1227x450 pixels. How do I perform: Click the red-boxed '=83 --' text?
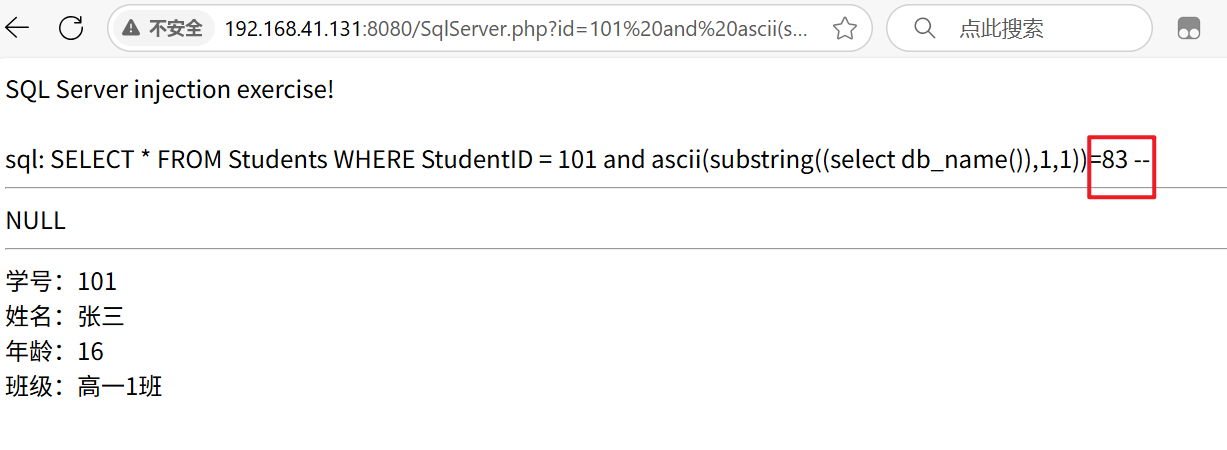click(1123, 160)
